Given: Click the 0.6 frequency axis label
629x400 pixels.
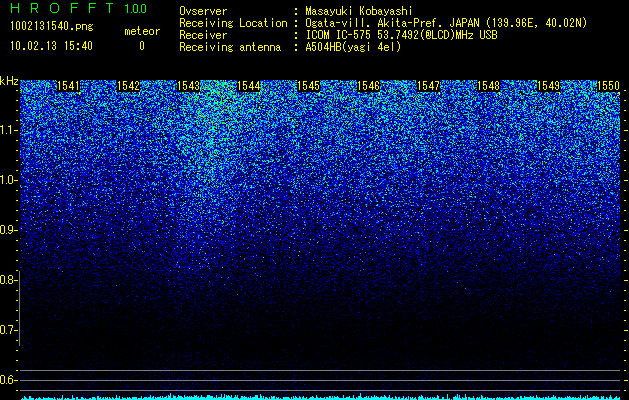Looking at the screenshot, I should [8, 380].
